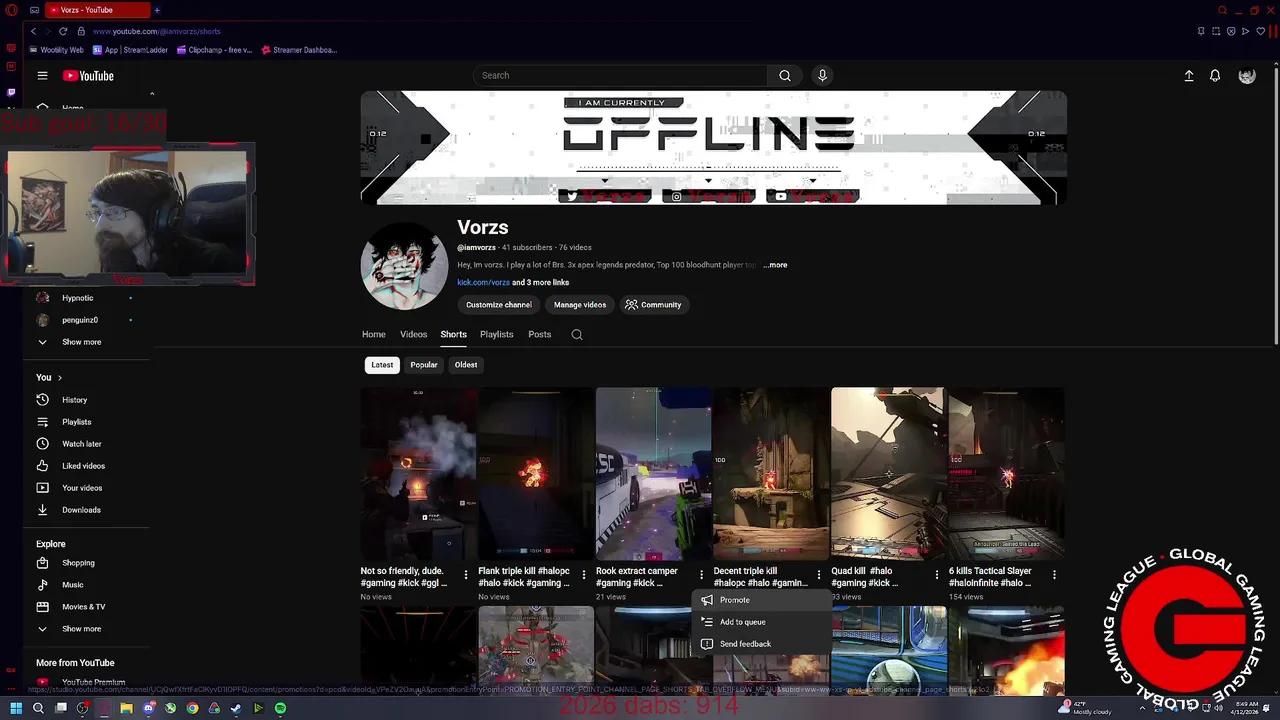1280x720 pixels.
Task: Open Shopping under Explore
Action: 78,563
